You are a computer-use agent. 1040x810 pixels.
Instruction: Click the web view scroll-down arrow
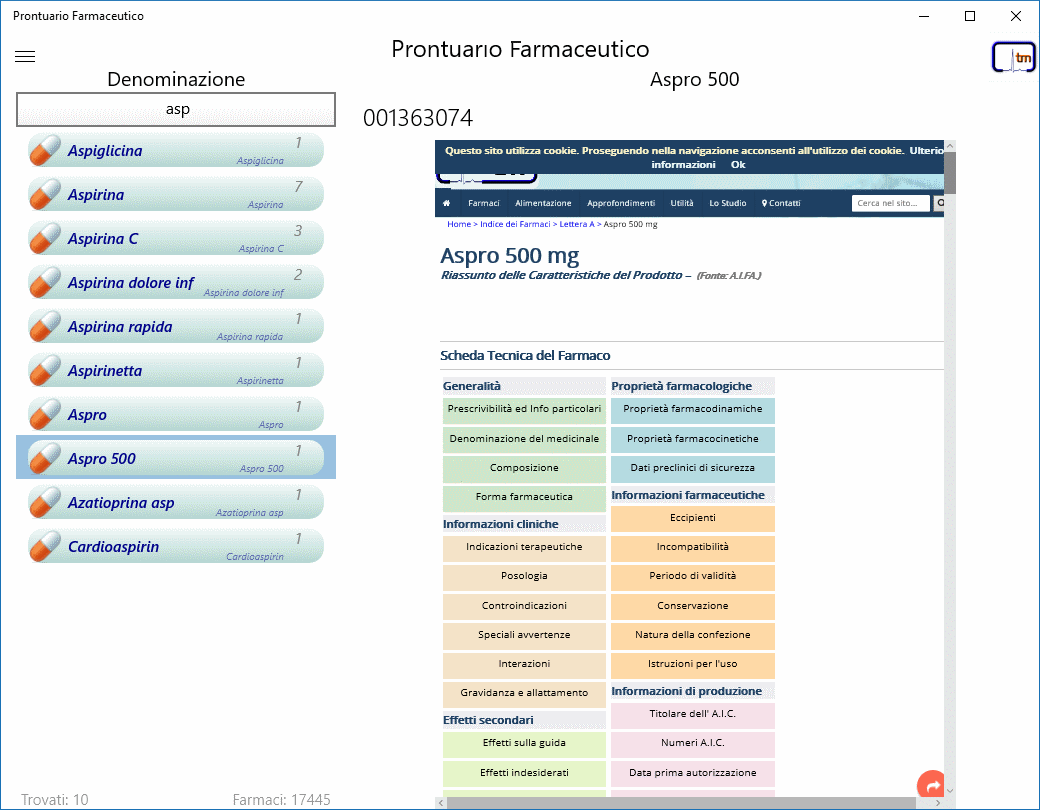(950, 791)
